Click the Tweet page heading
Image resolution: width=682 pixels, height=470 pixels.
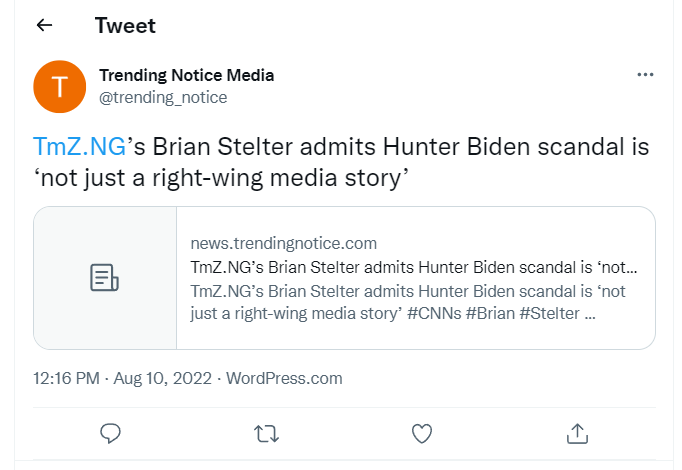[125, 25]
